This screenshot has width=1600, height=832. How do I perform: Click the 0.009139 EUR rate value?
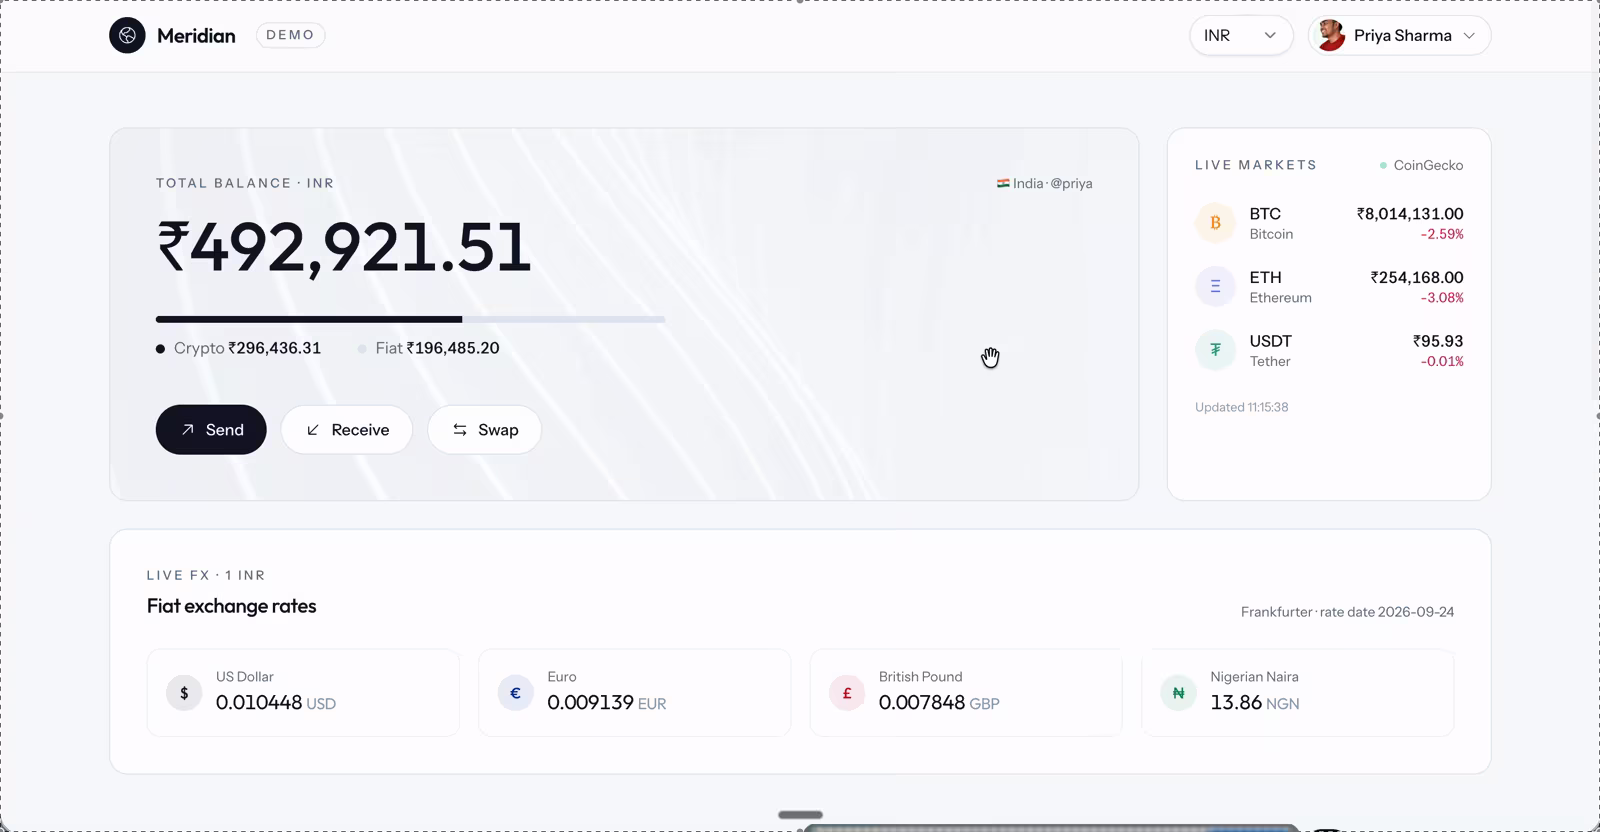tap(607, 703)
